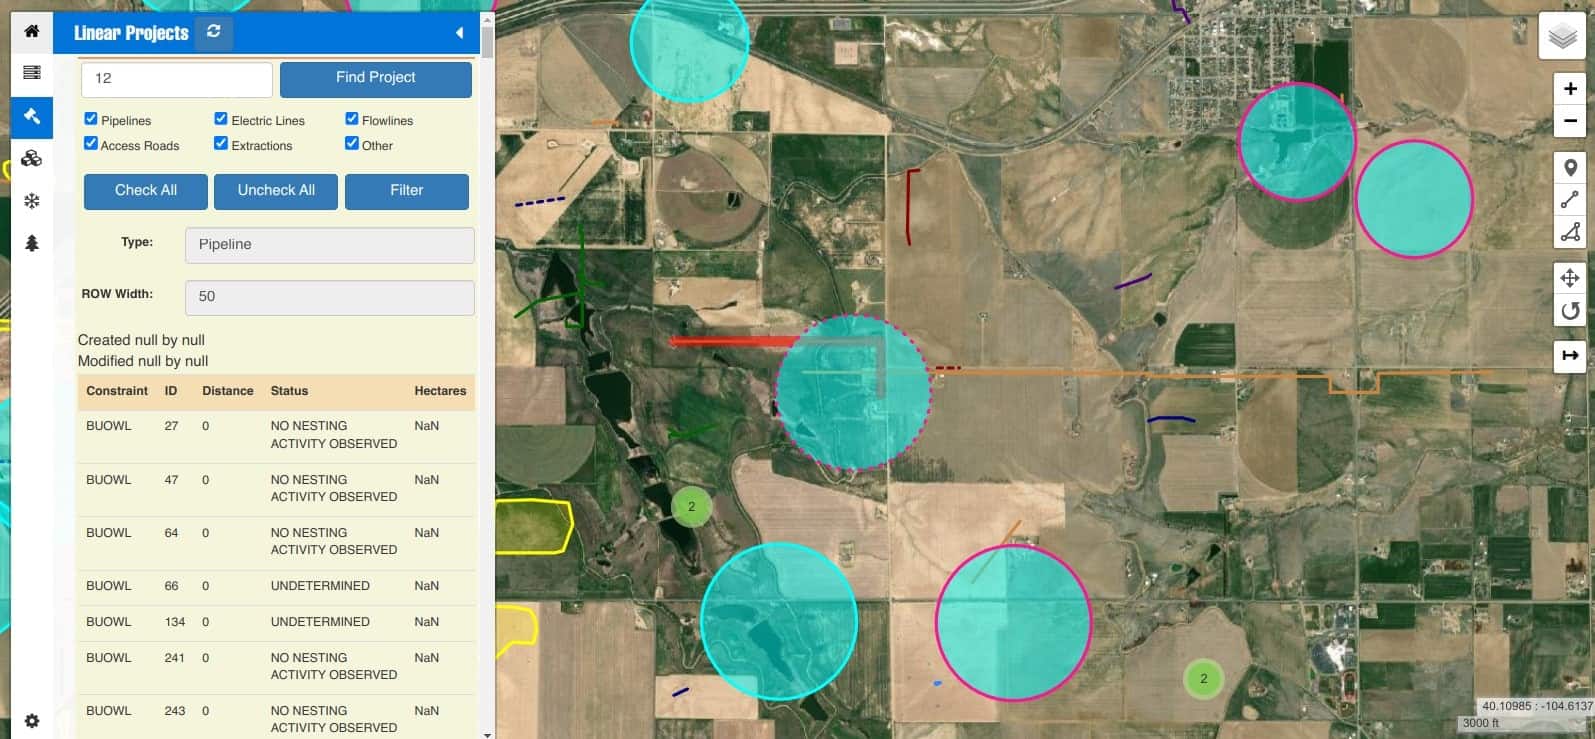Collapse the Linear Projects side panel

click(x=459, y=33)
